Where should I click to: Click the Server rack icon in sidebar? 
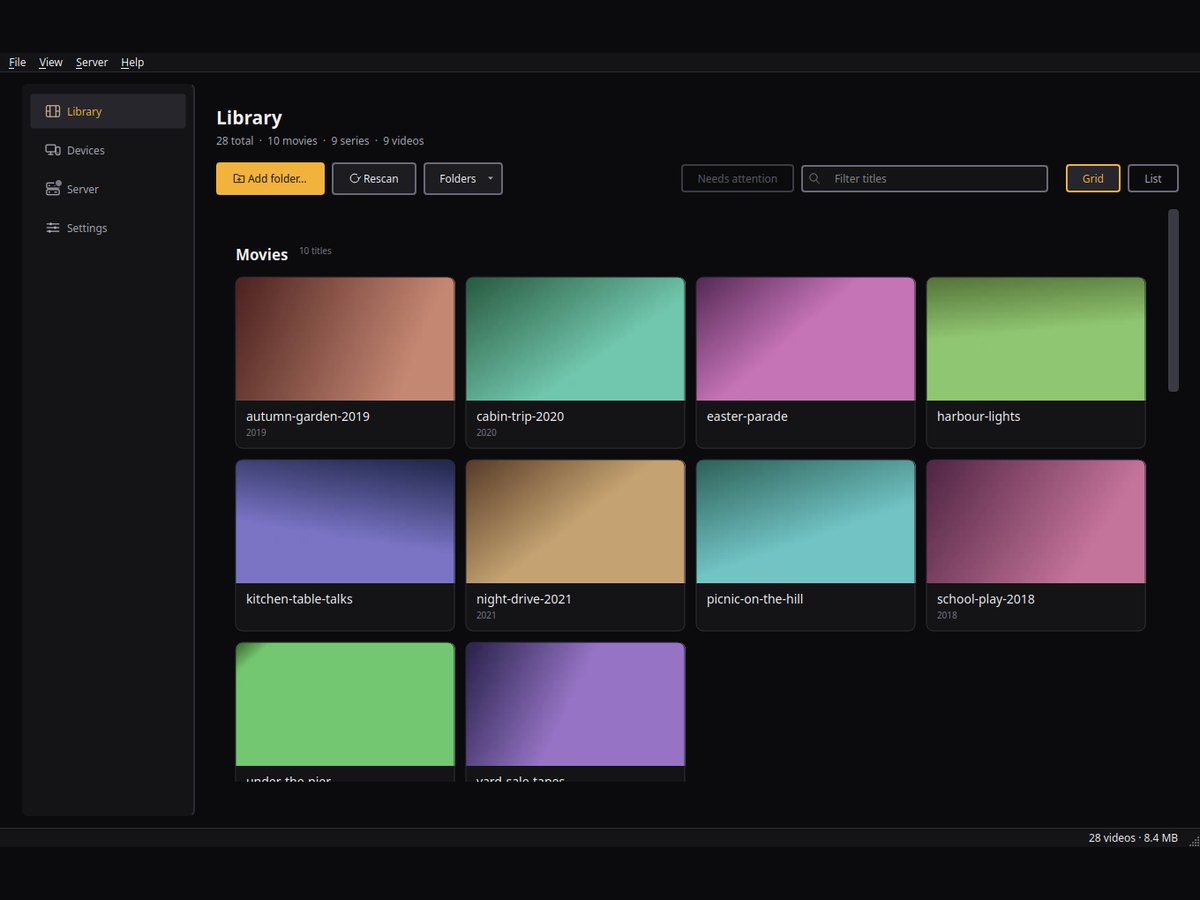click(x=53, y=189)
